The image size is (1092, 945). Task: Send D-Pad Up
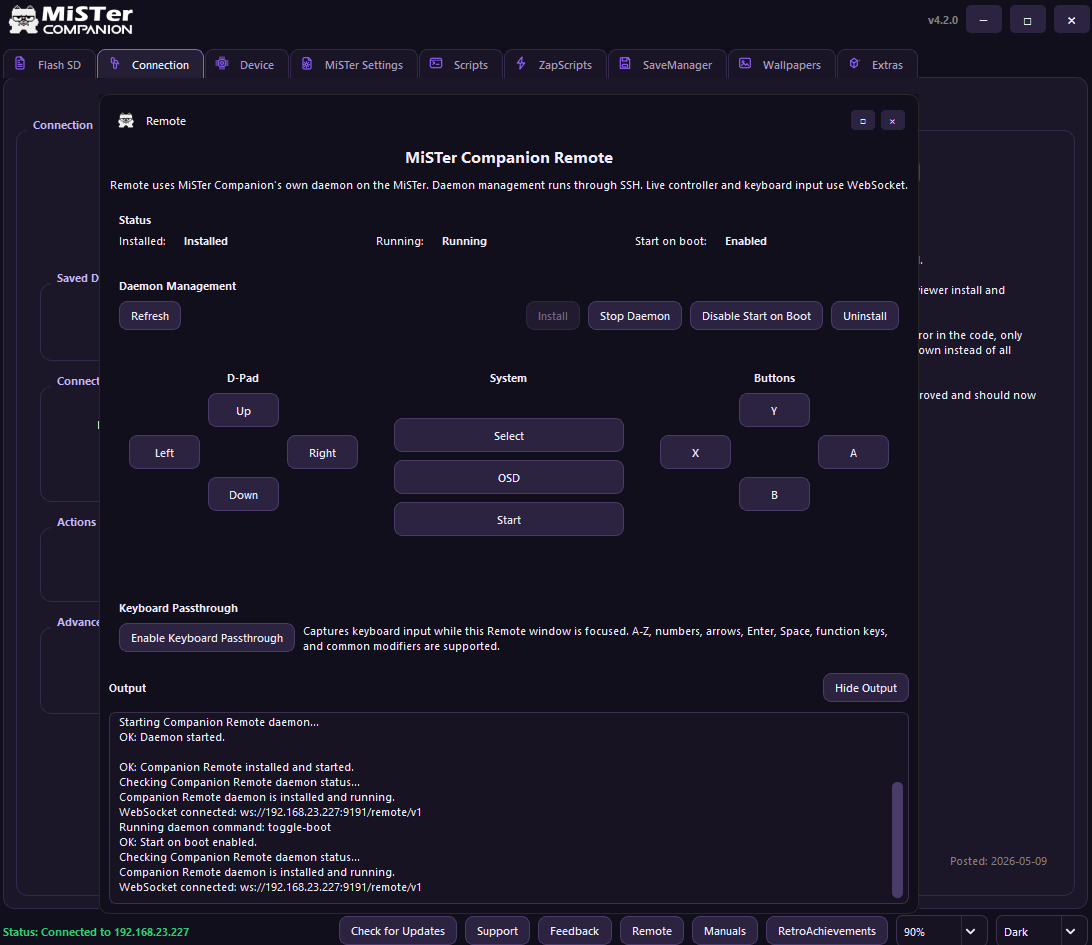(x=243, y=410)
